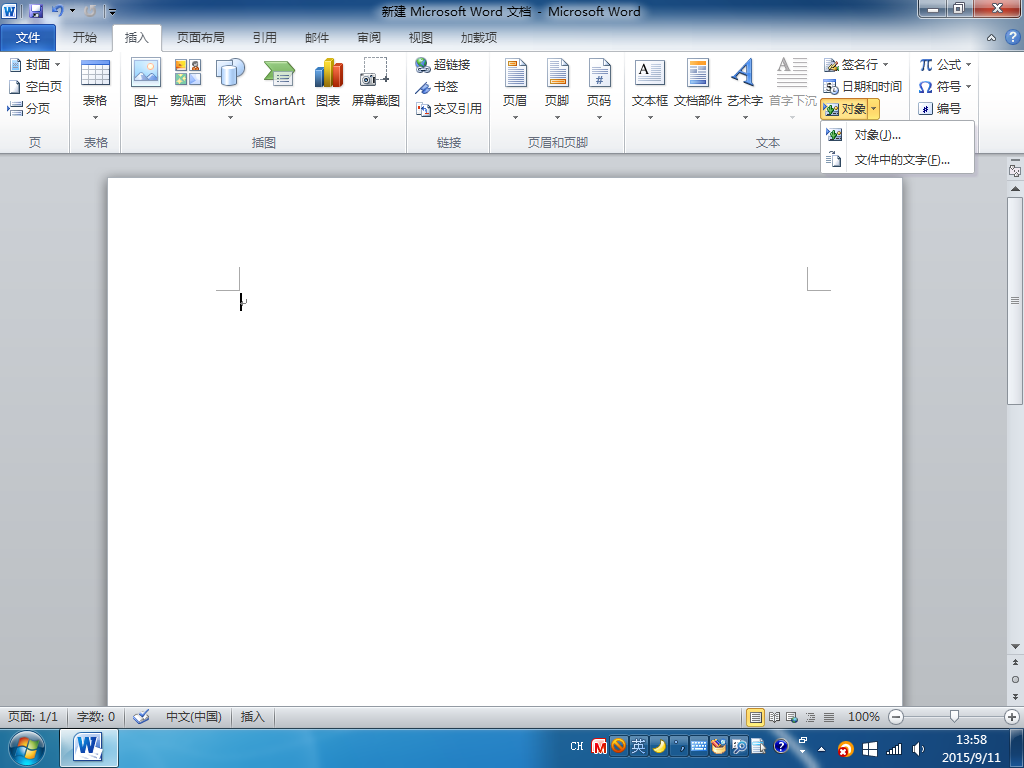
Task: Insert a picture (图片)
Action: (146, 82)
